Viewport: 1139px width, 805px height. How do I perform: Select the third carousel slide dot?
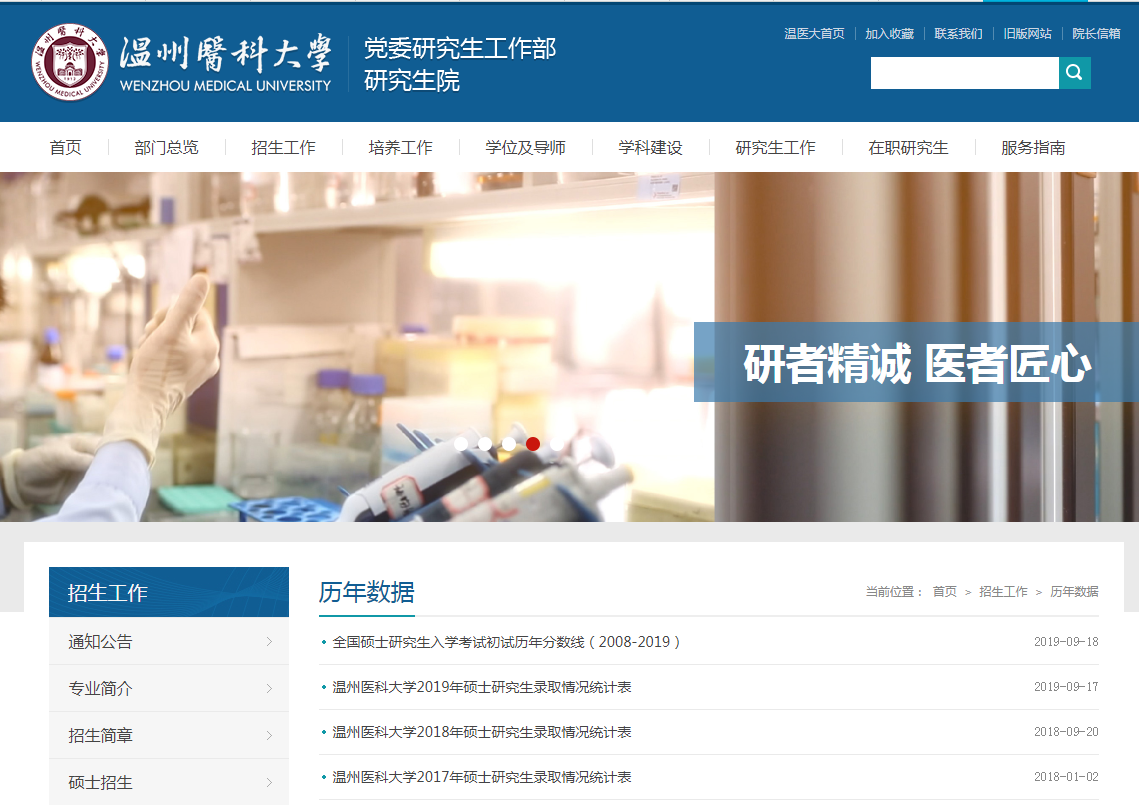(509, 444)
